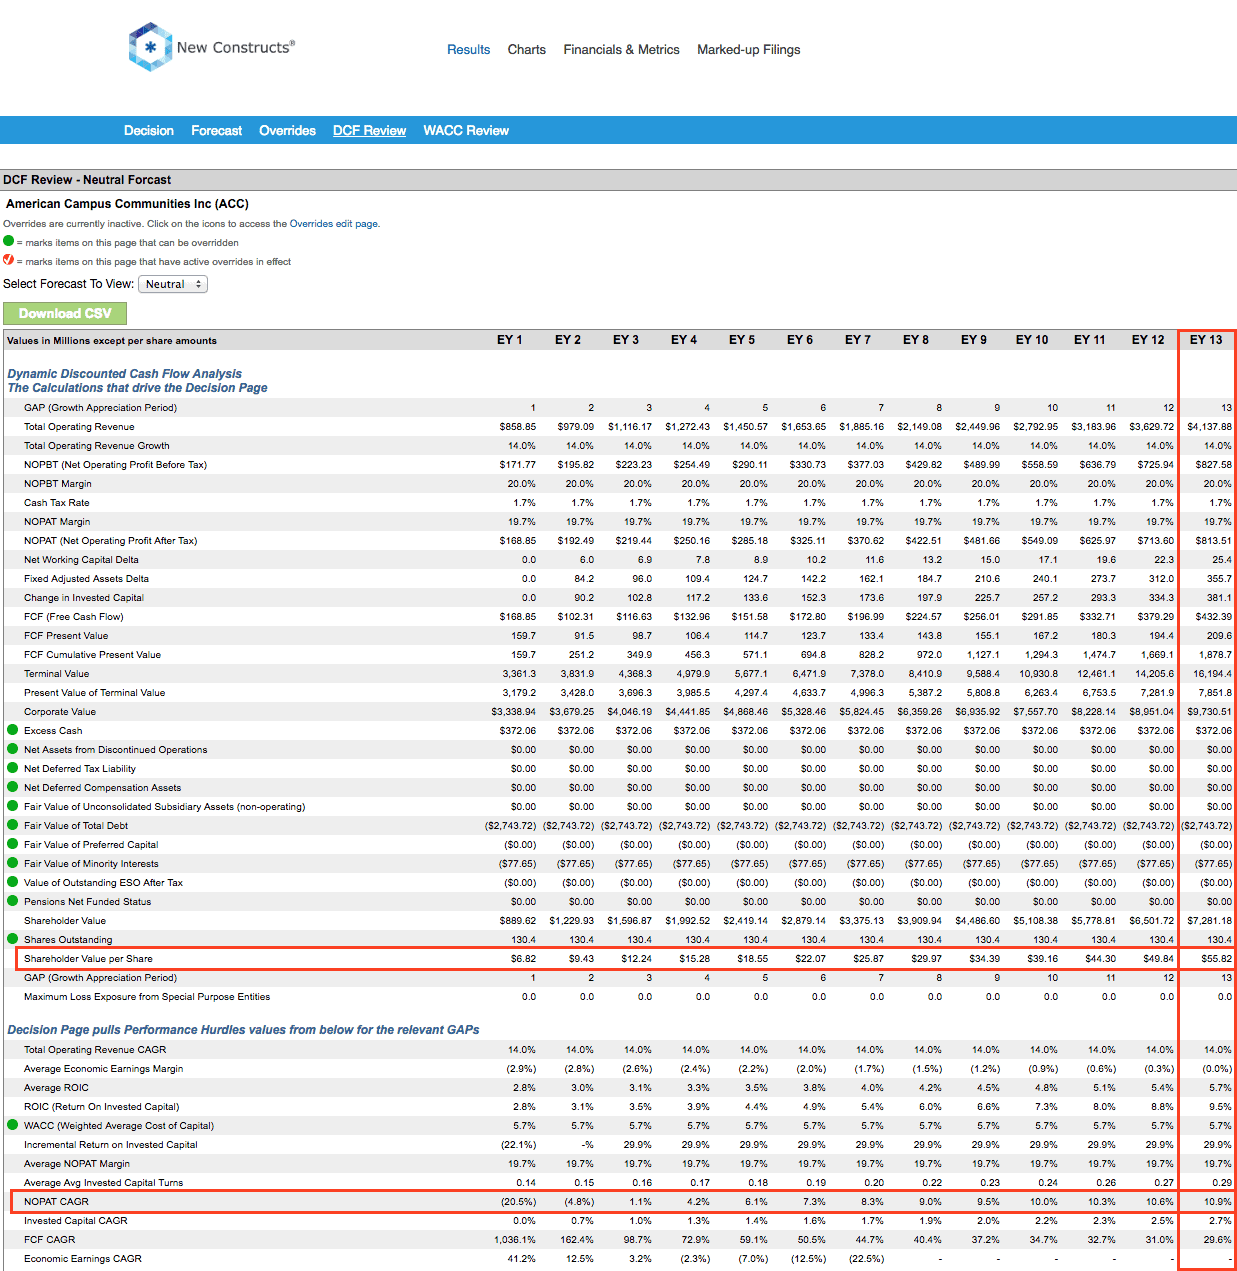Viewport: 1237px width, 1271px height.
Task: Click override dot for Unconsolidated Subsidiary Assets row
Action: coord(13,806)
